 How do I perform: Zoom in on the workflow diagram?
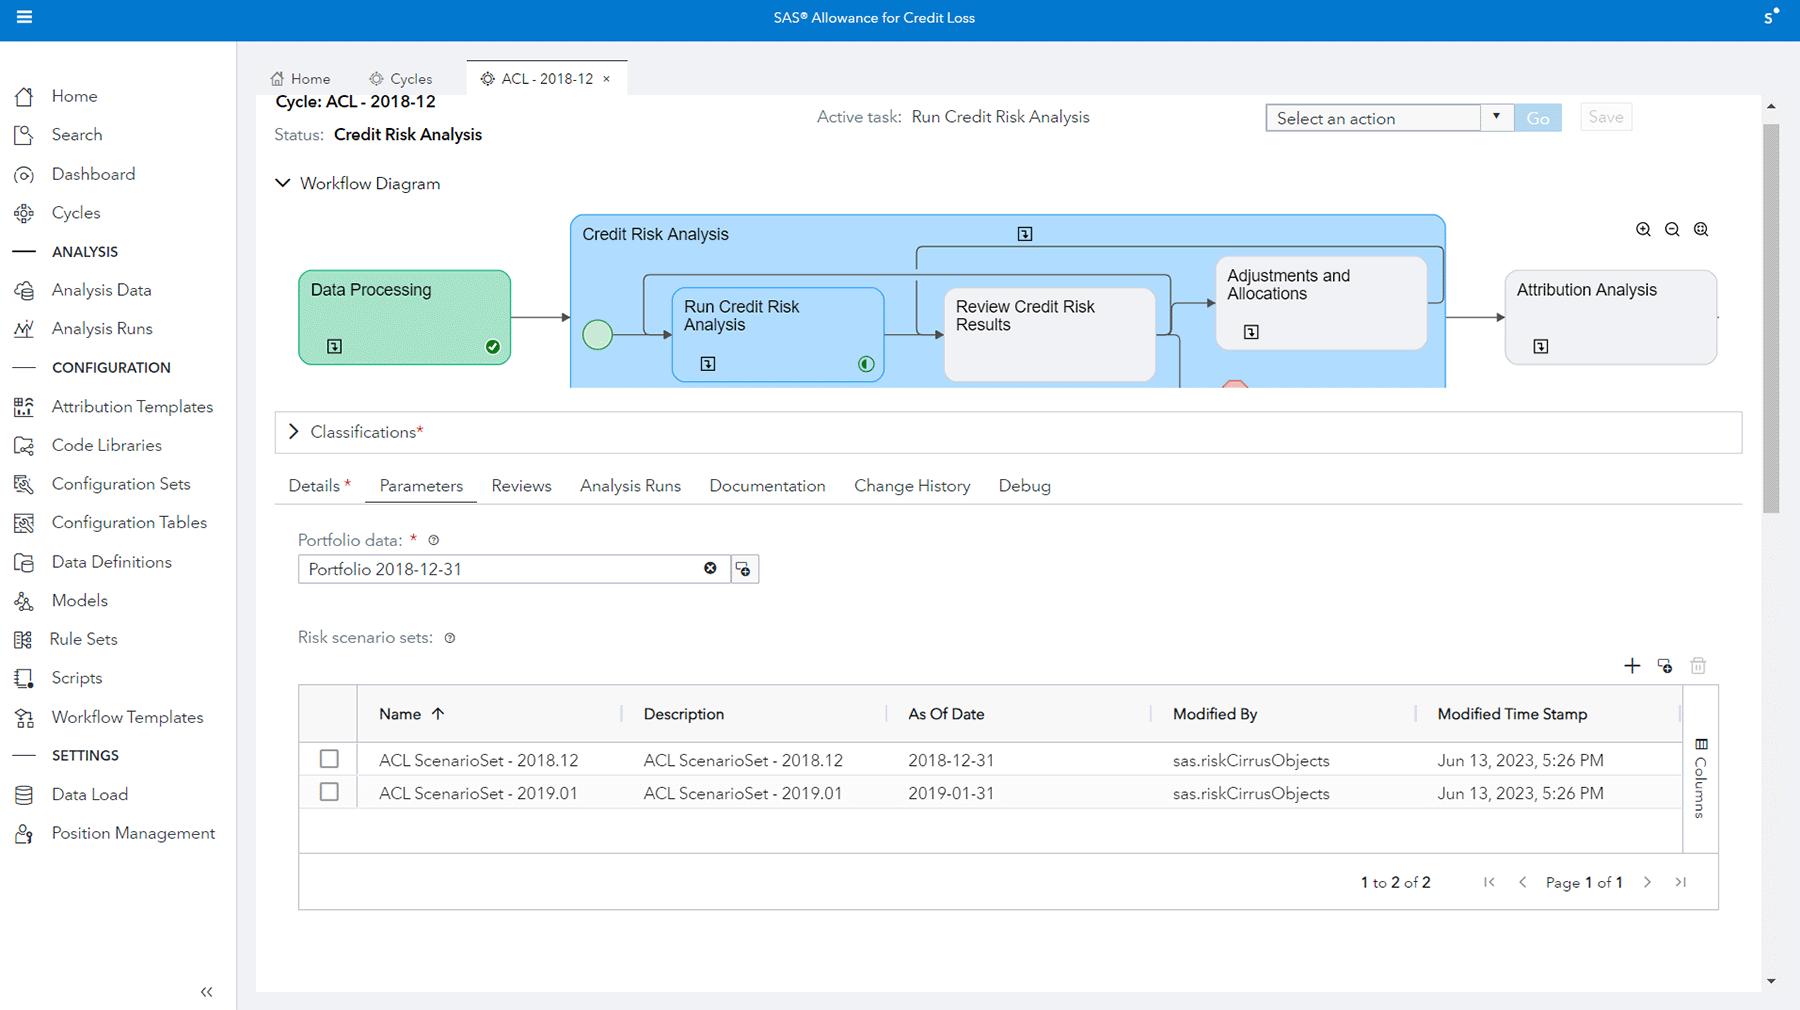click(1643, 230)
